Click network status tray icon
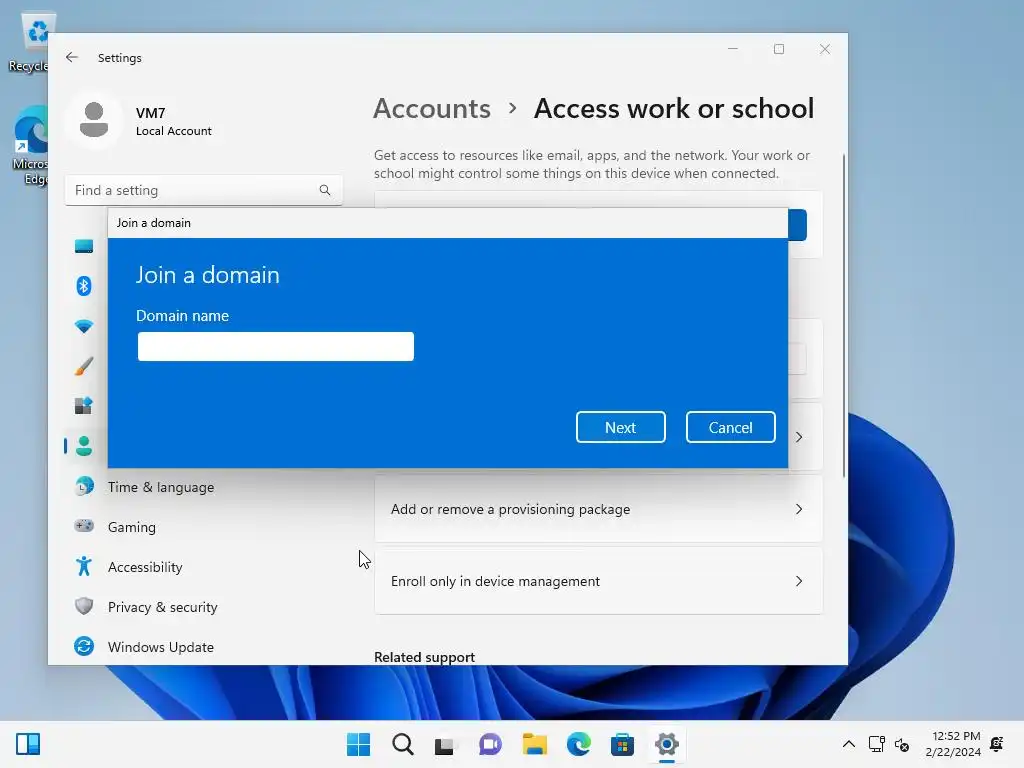The image size is (1024, 768). (x=876, y=744)
